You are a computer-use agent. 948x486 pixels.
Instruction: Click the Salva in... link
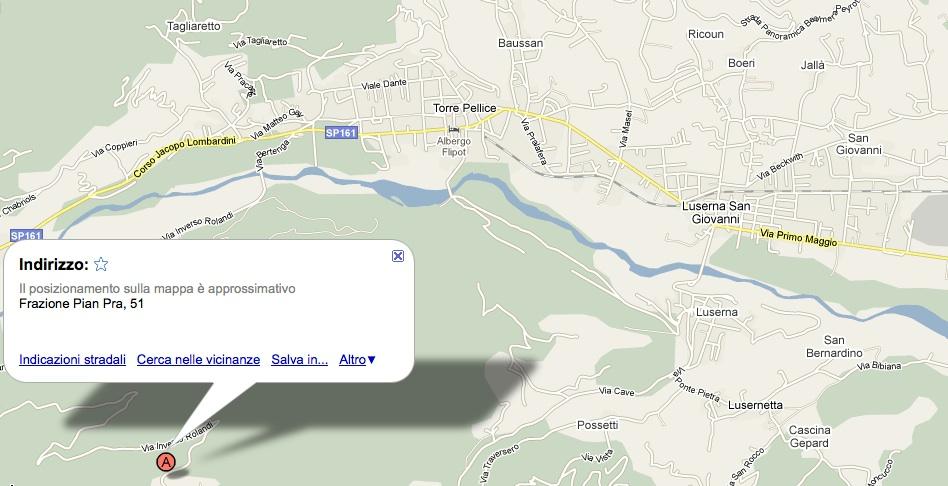[x=299, y=360]
